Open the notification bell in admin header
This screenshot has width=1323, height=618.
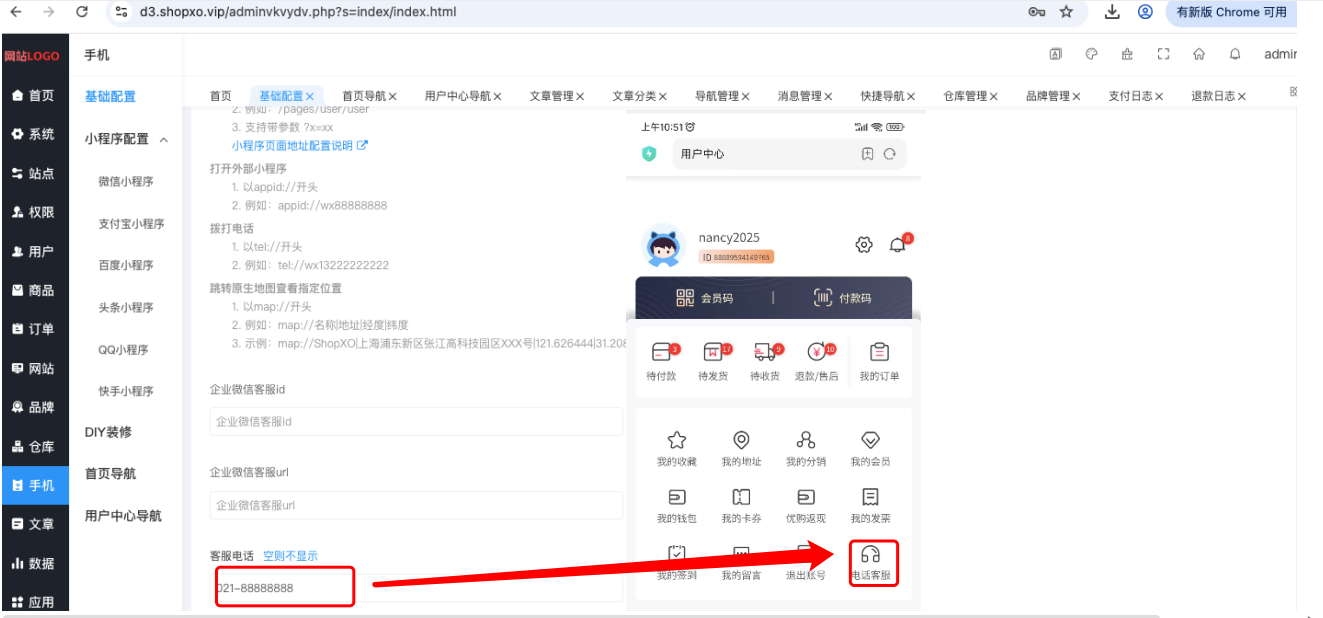[x=1235, y=54]
